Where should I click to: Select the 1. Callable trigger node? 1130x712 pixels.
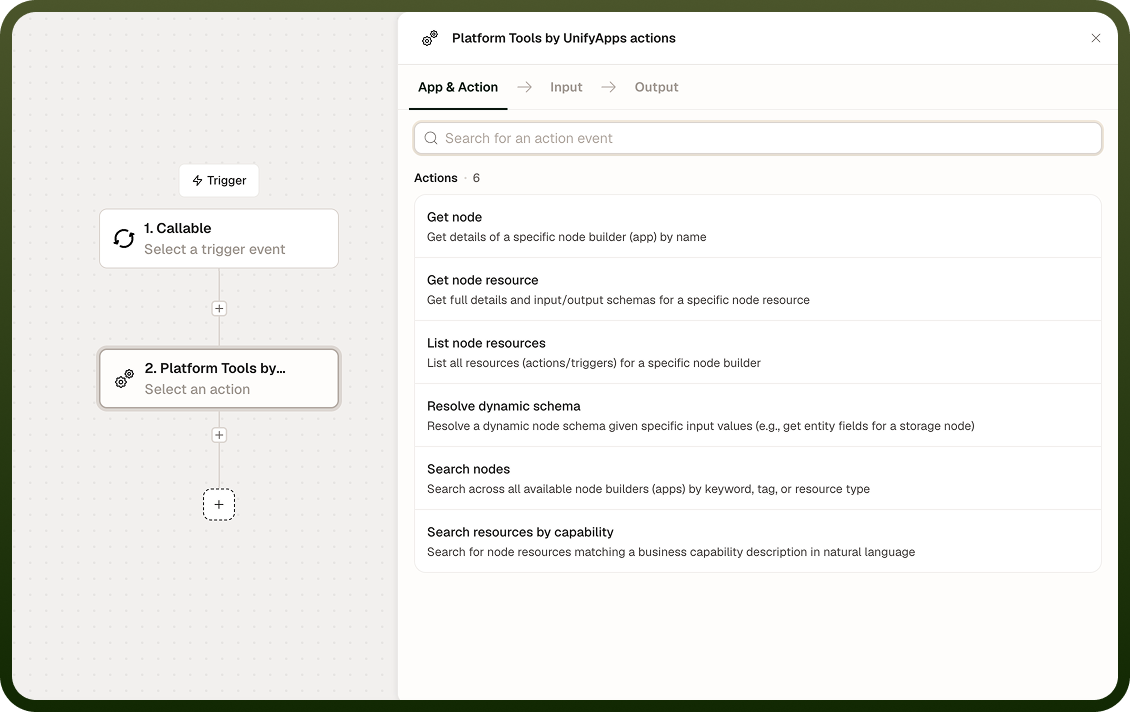click(x=219, y=239)
